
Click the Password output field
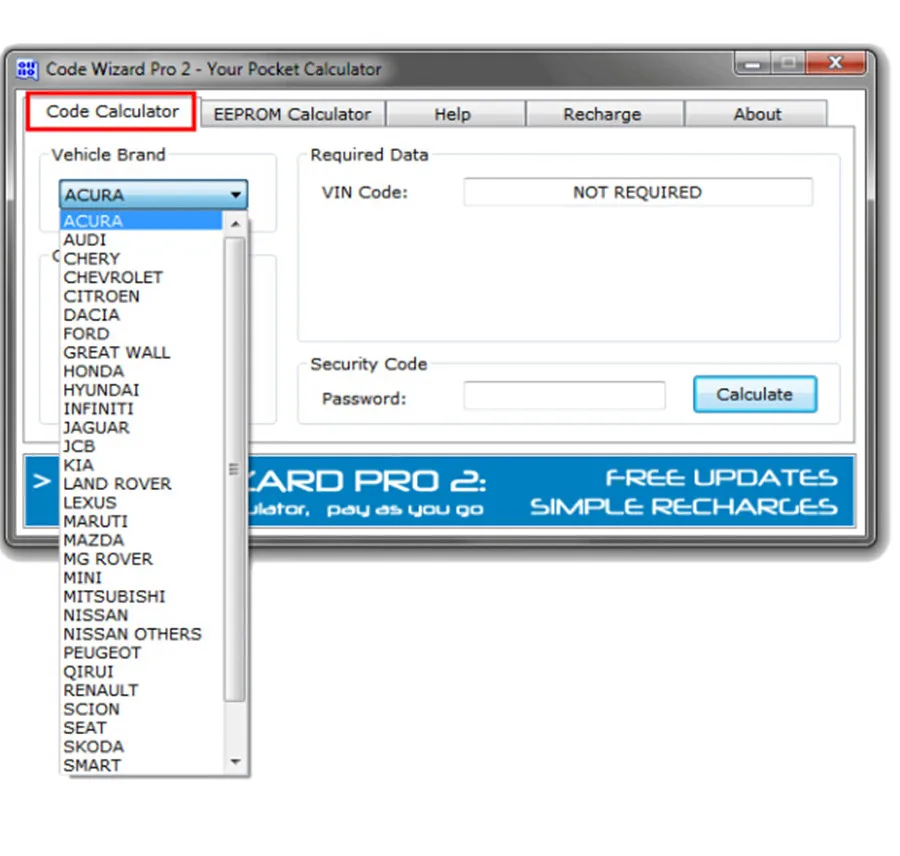(564, 396)
